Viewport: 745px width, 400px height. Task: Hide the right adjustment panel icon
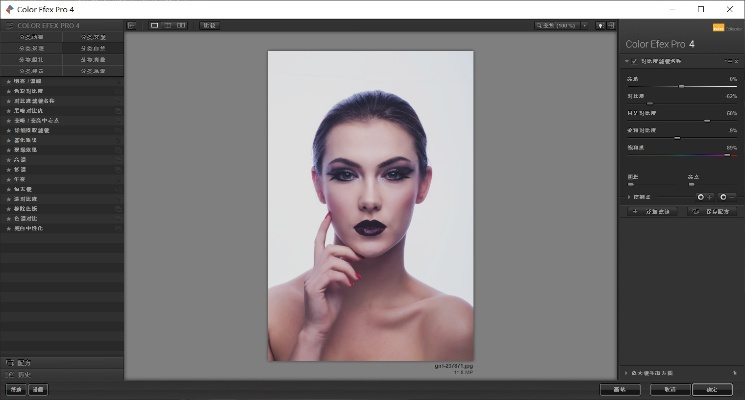610,24
